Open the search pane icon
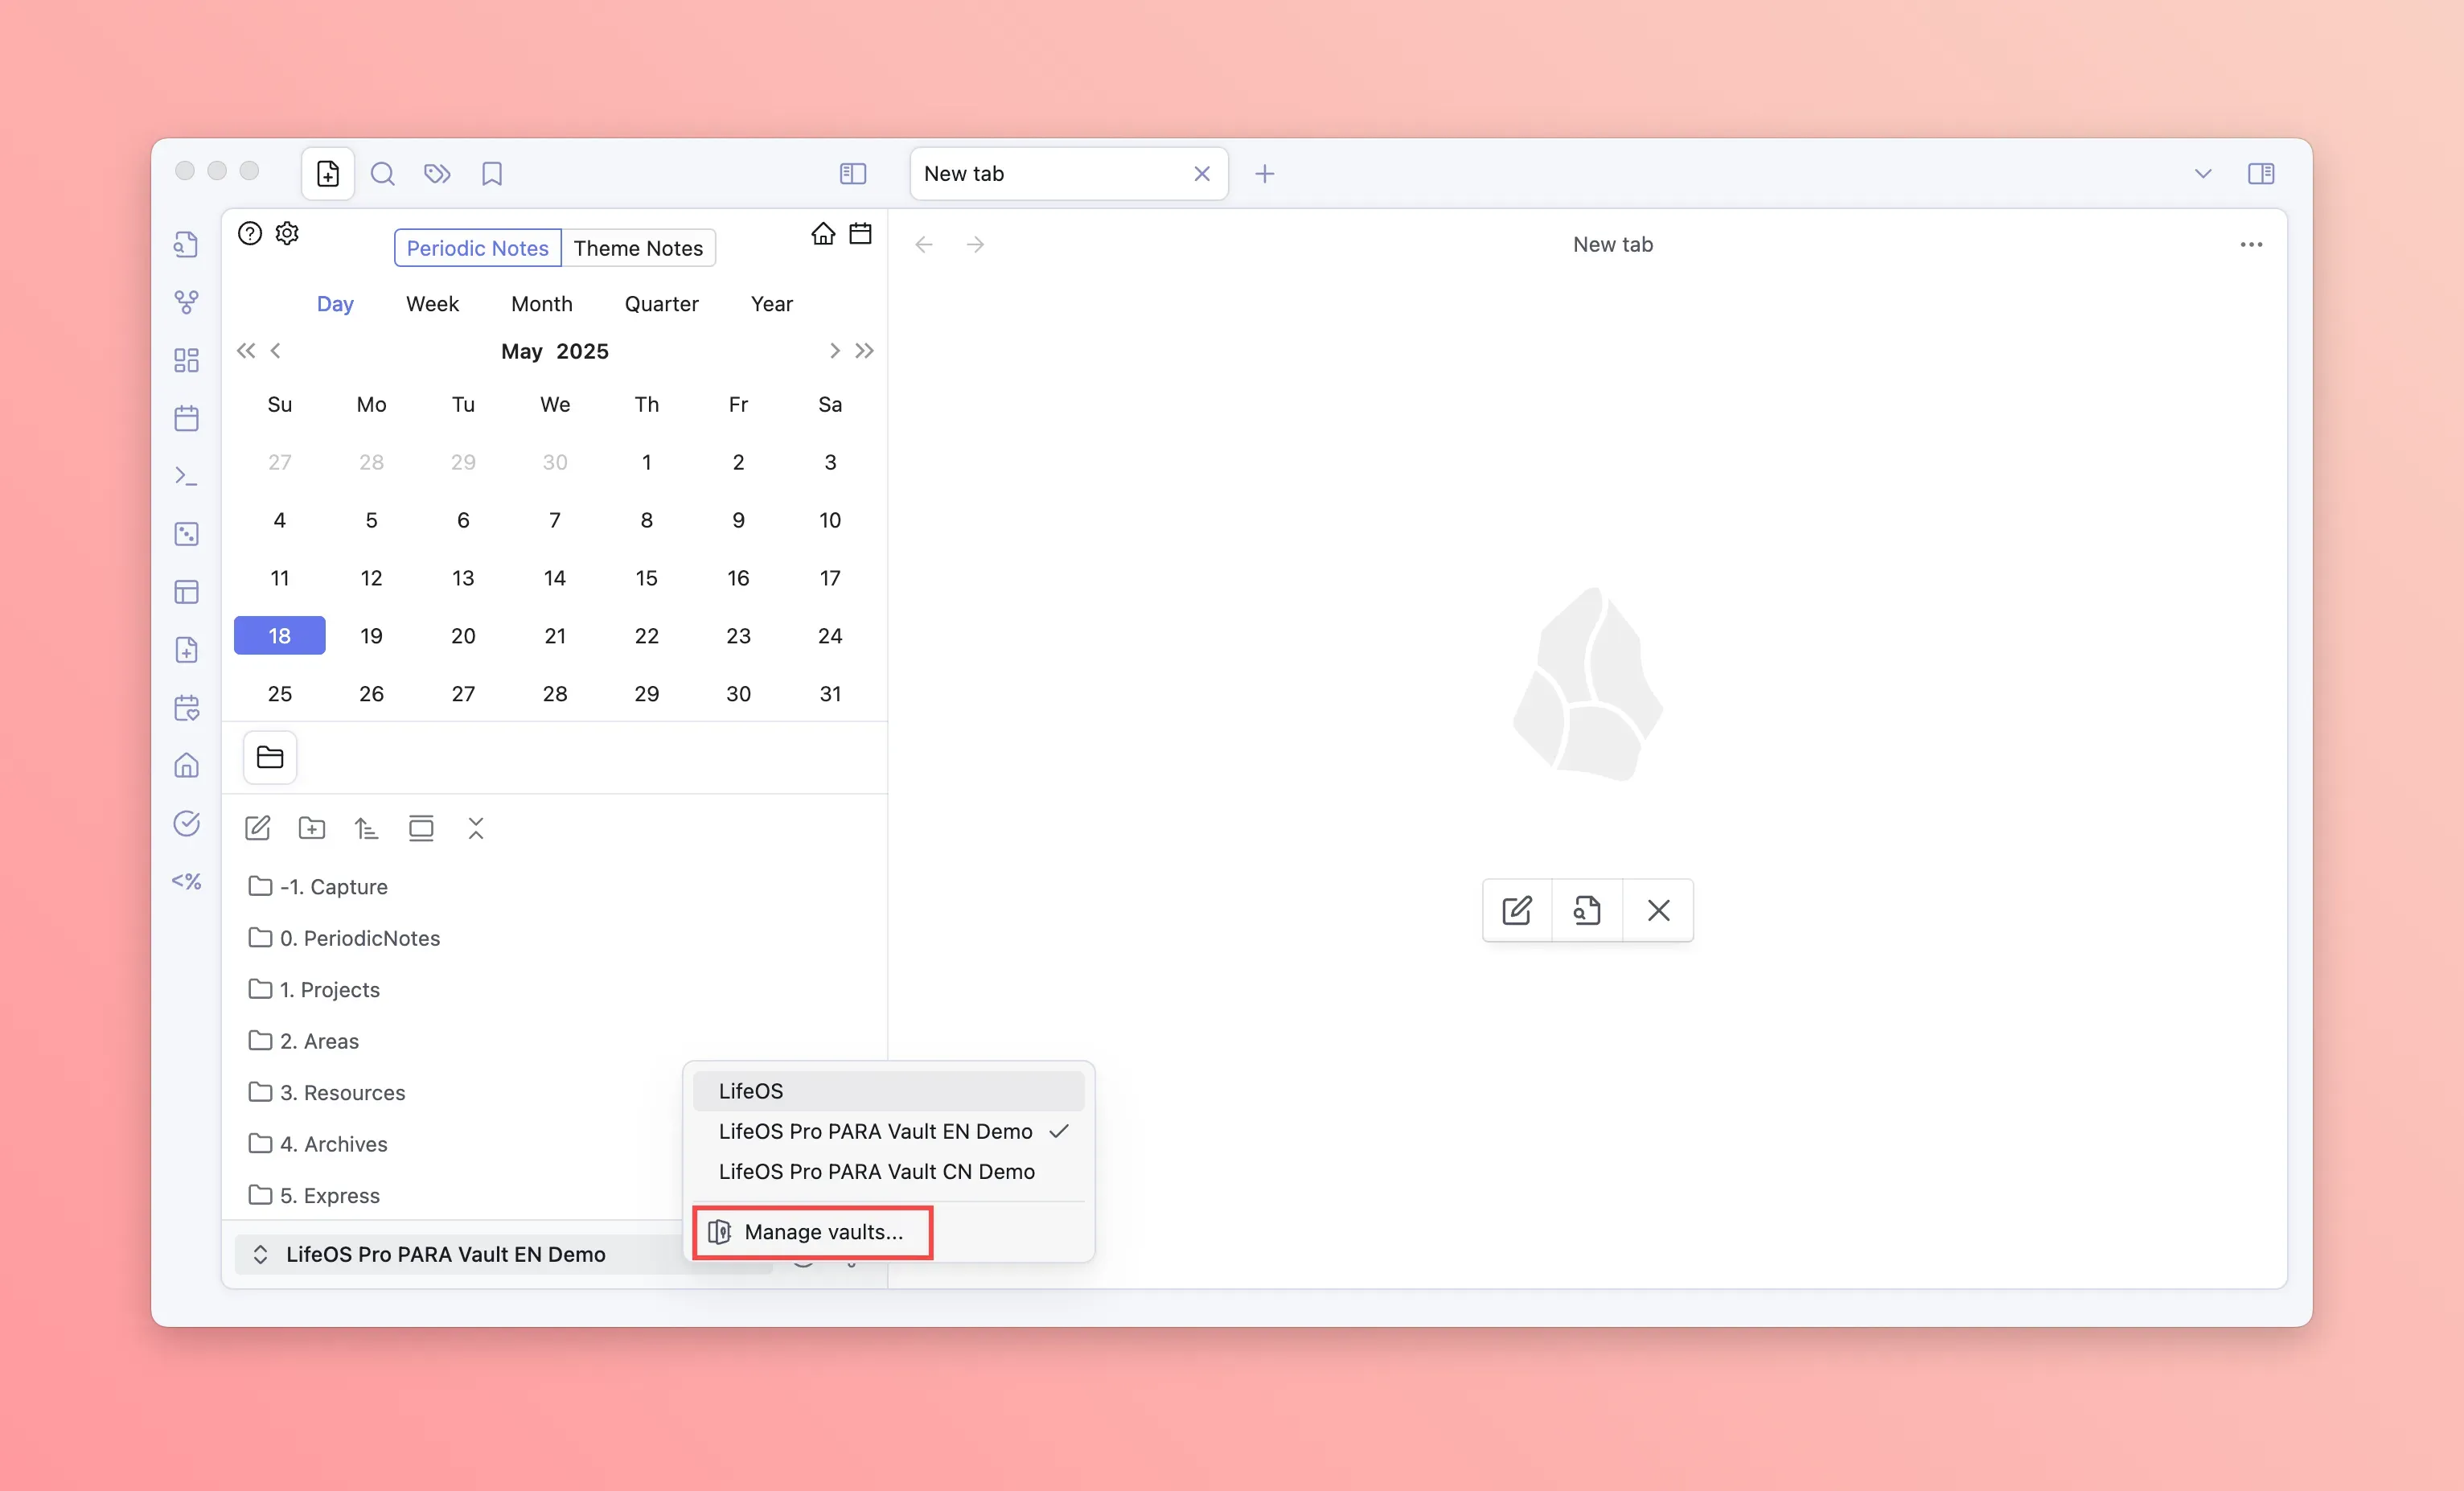The width and height of the screenshot is (2464, 1491). [x=382, y=174]
